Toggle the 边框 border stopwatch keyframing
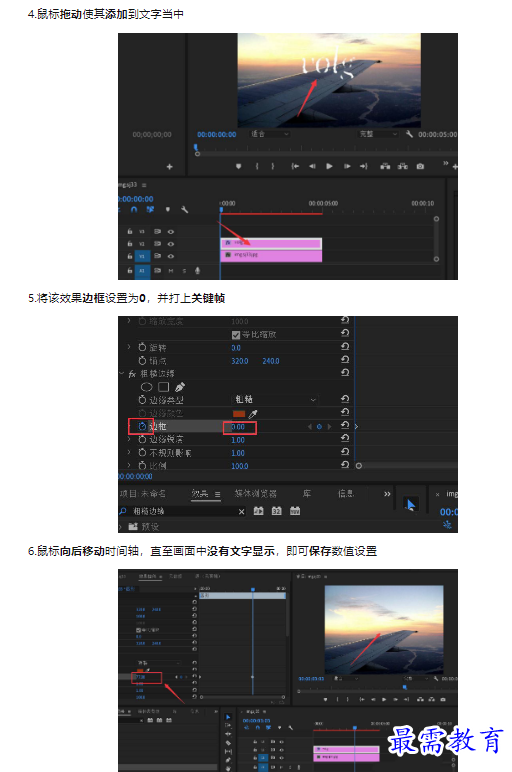The image size is (512, 772). pyautogui.click(x=142, y=426)
